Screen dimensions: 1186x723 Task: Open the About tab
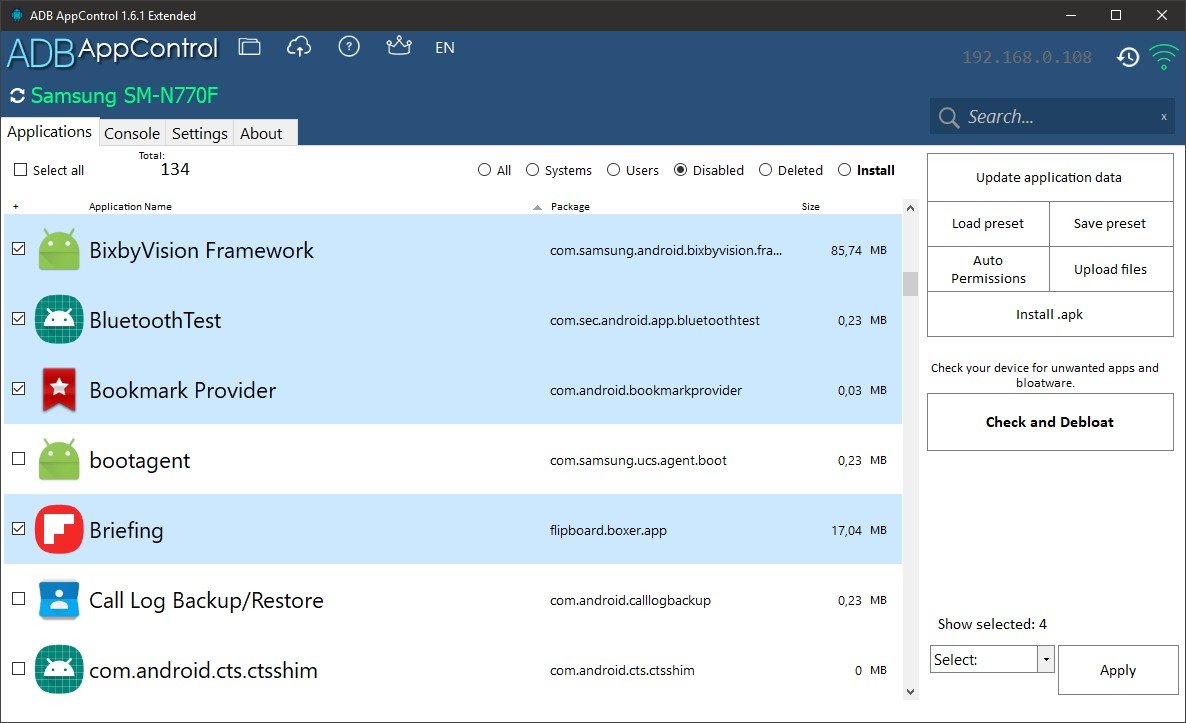click(x=261, y=133)
